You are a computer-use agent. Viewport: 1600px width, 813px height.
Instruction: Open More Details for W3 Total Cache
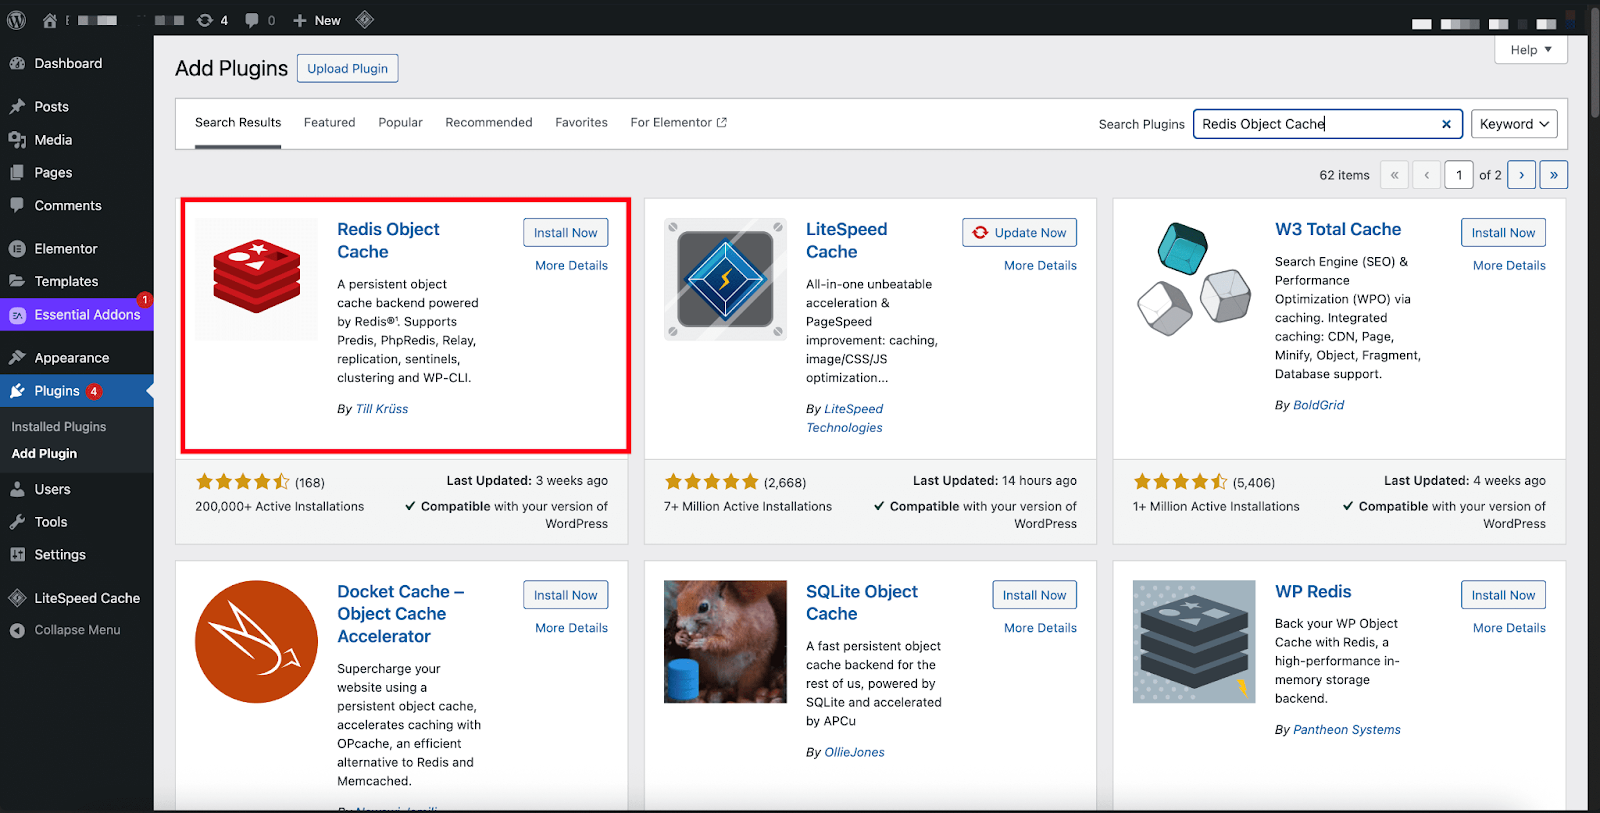pos(1509,266)
